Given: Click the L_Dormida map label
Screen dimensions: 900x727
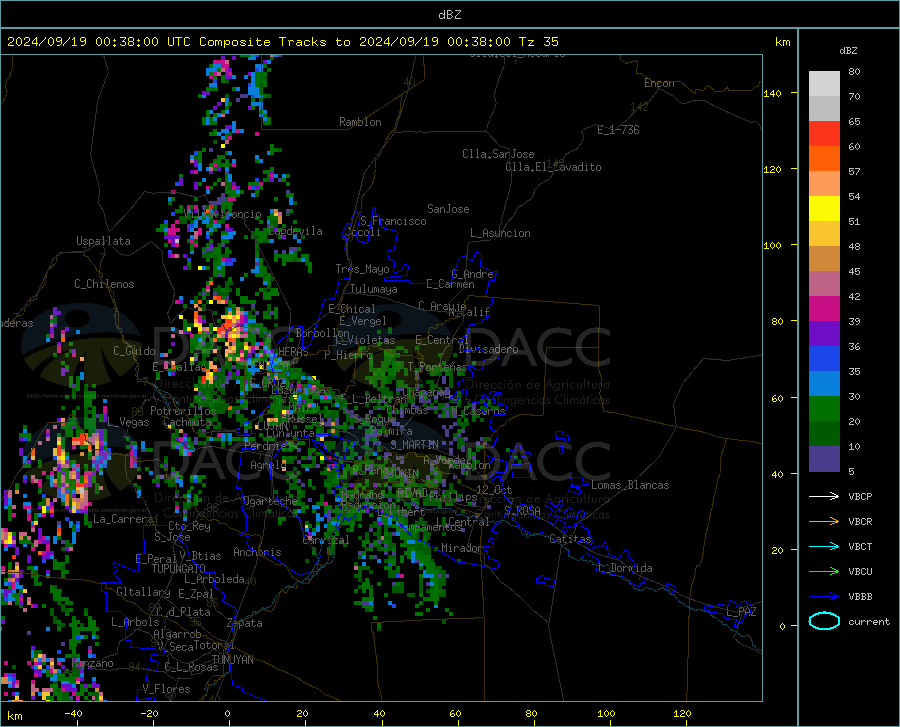Looking at the screenshot, I should (624, 568).
